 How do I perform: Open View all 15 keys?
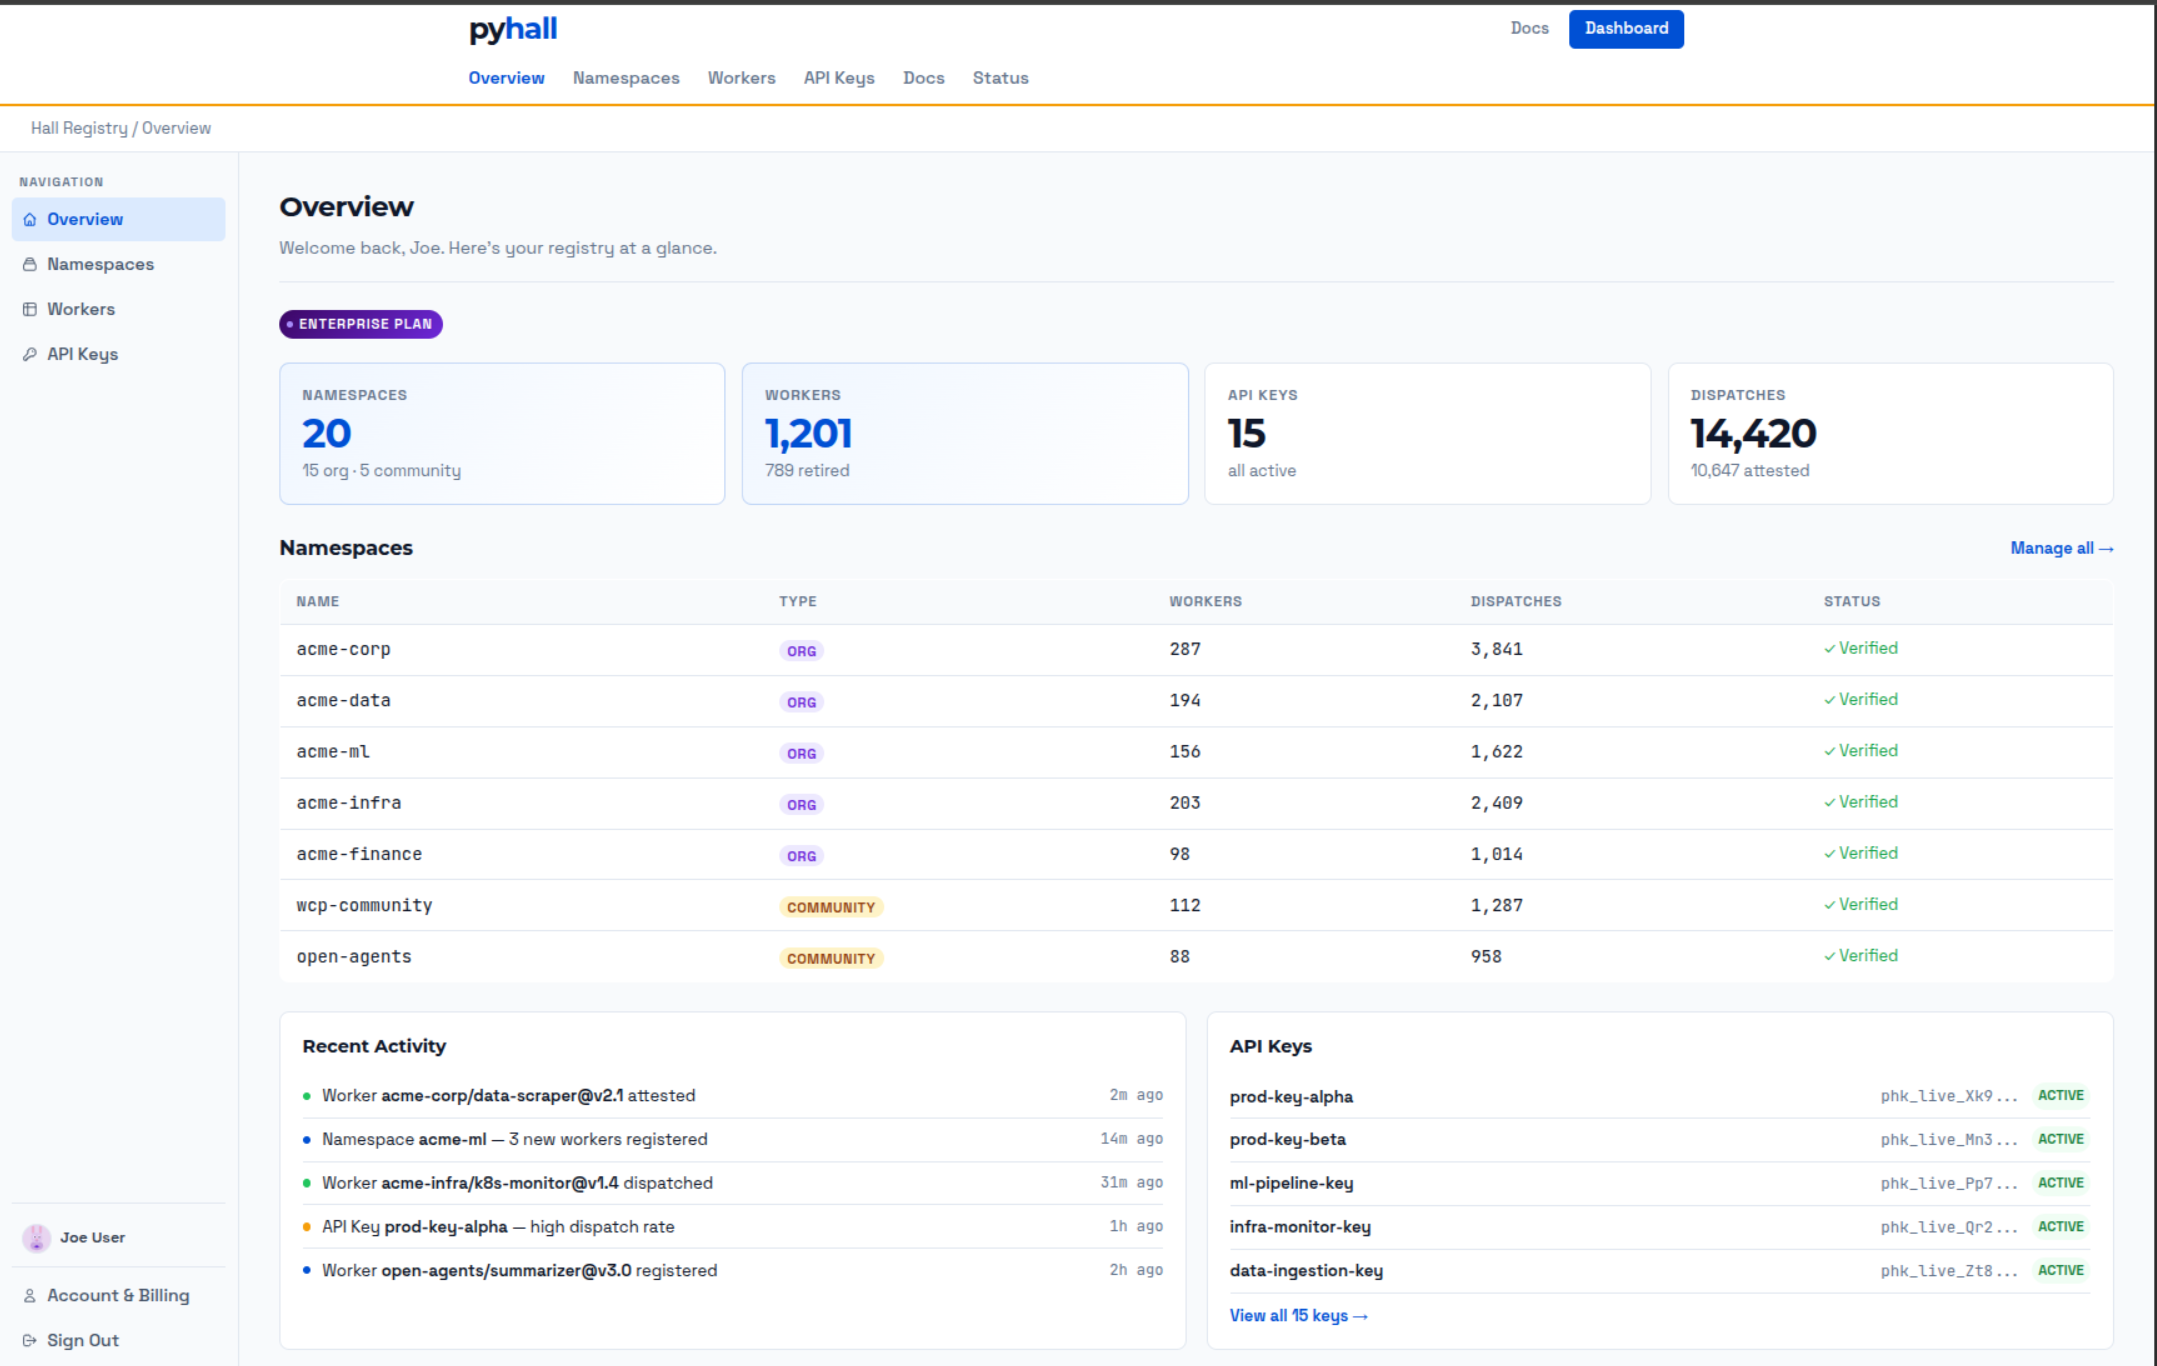coord(1299,1315)
